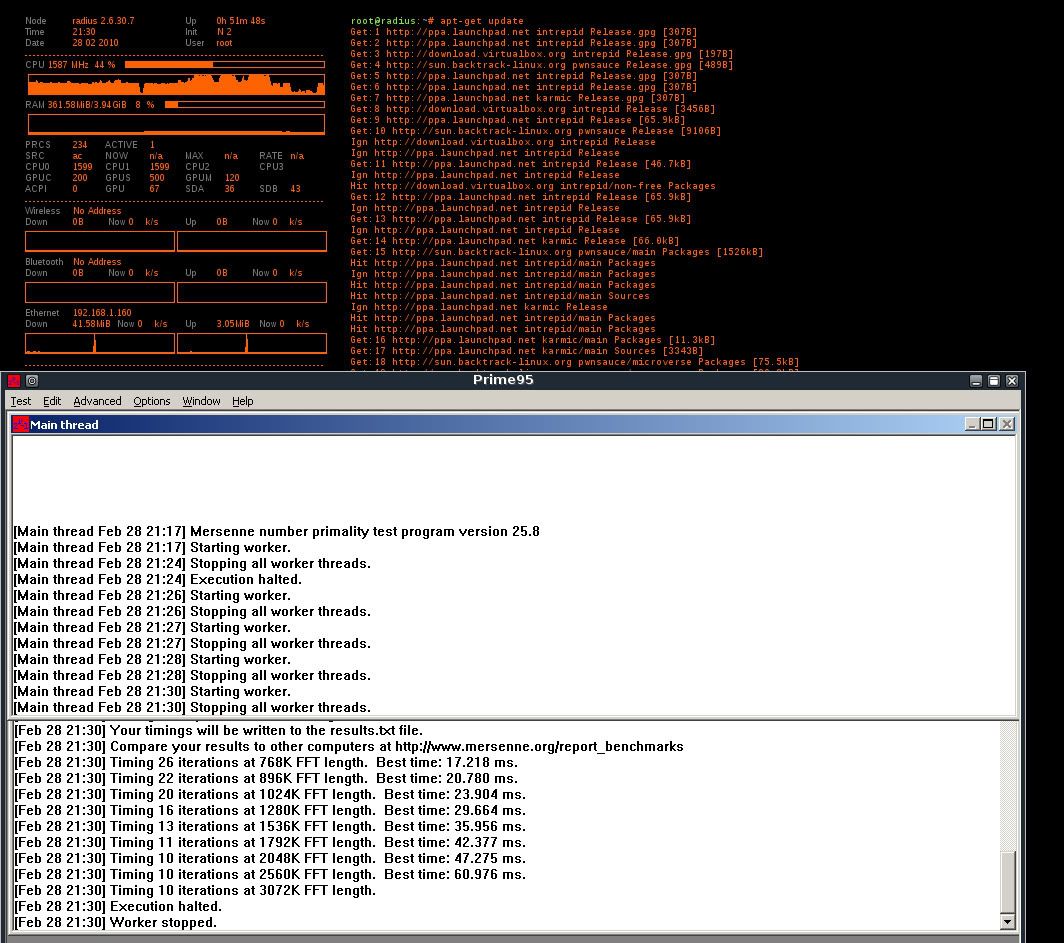
Task: Click the 1024K FFT length timing line
Action: (270, 794)
